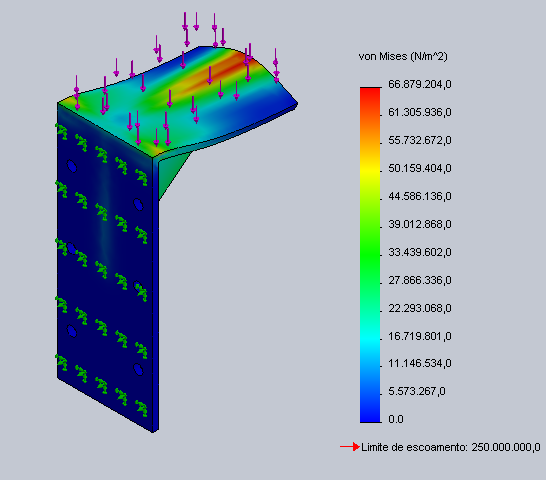Screen dimensions: 546x480
Task: Click the legend value 5.573.267,0
Action: tap(416, 391)
